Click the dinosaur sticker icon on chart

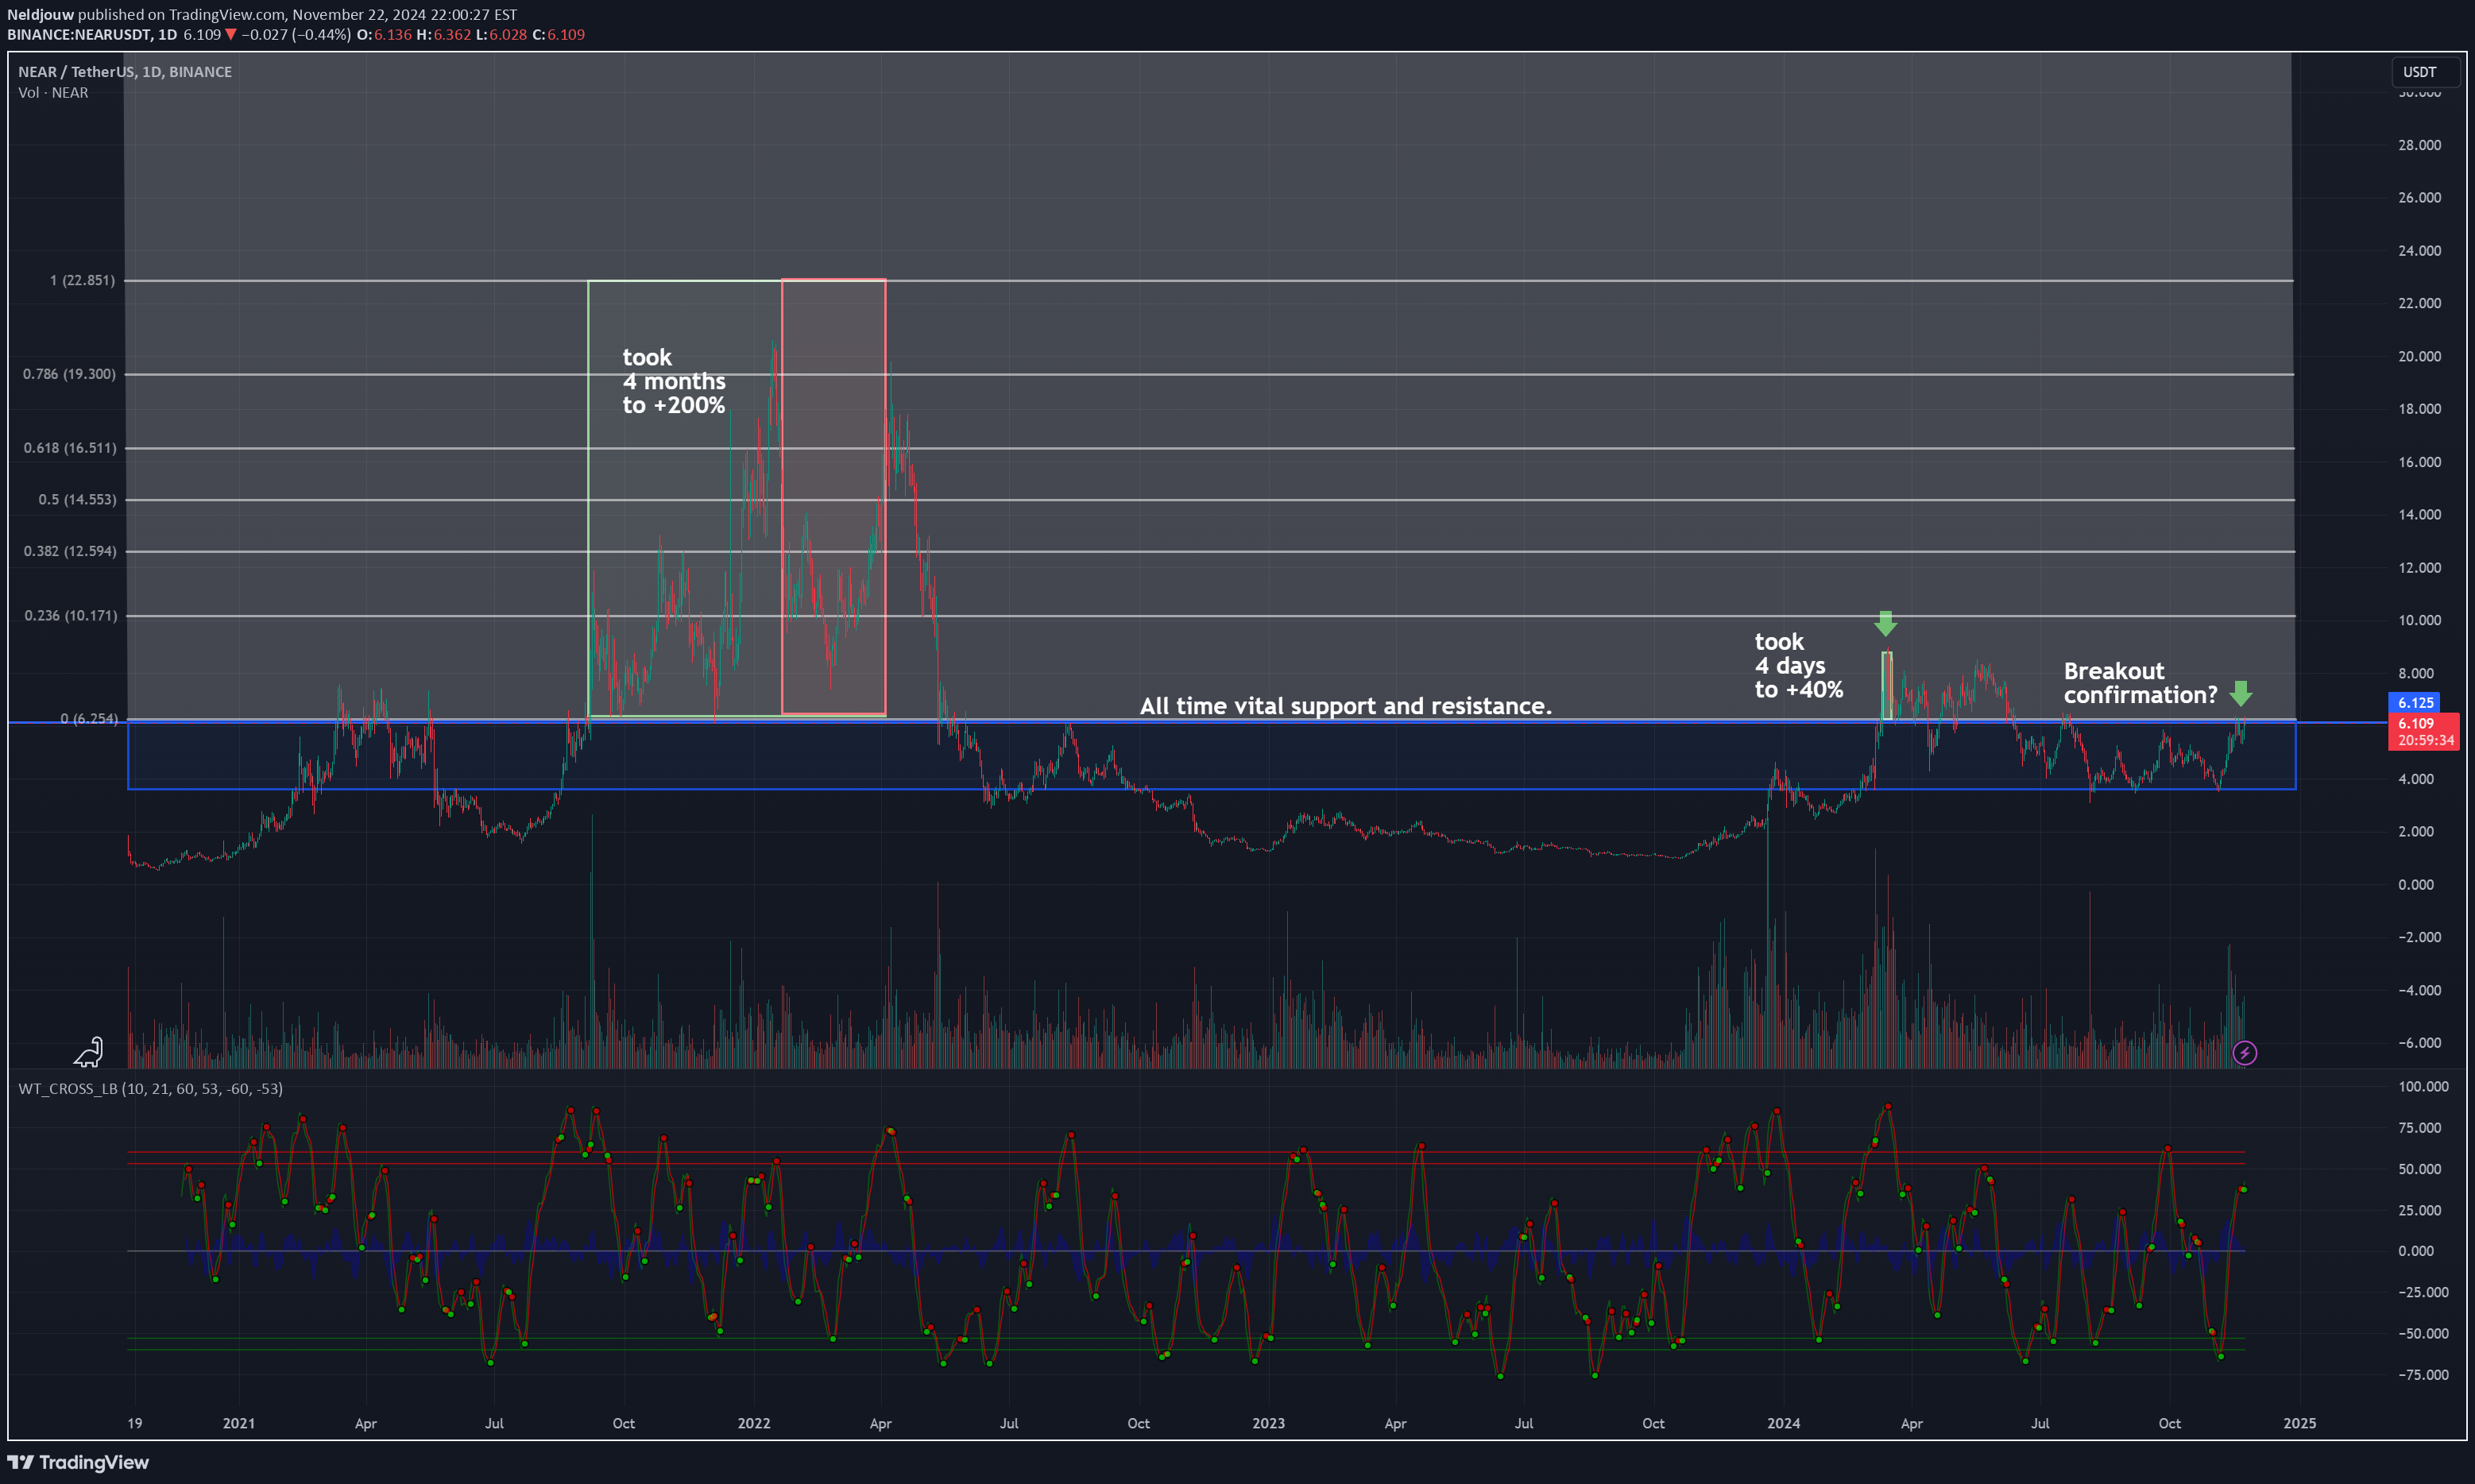tap(88, 1052)
